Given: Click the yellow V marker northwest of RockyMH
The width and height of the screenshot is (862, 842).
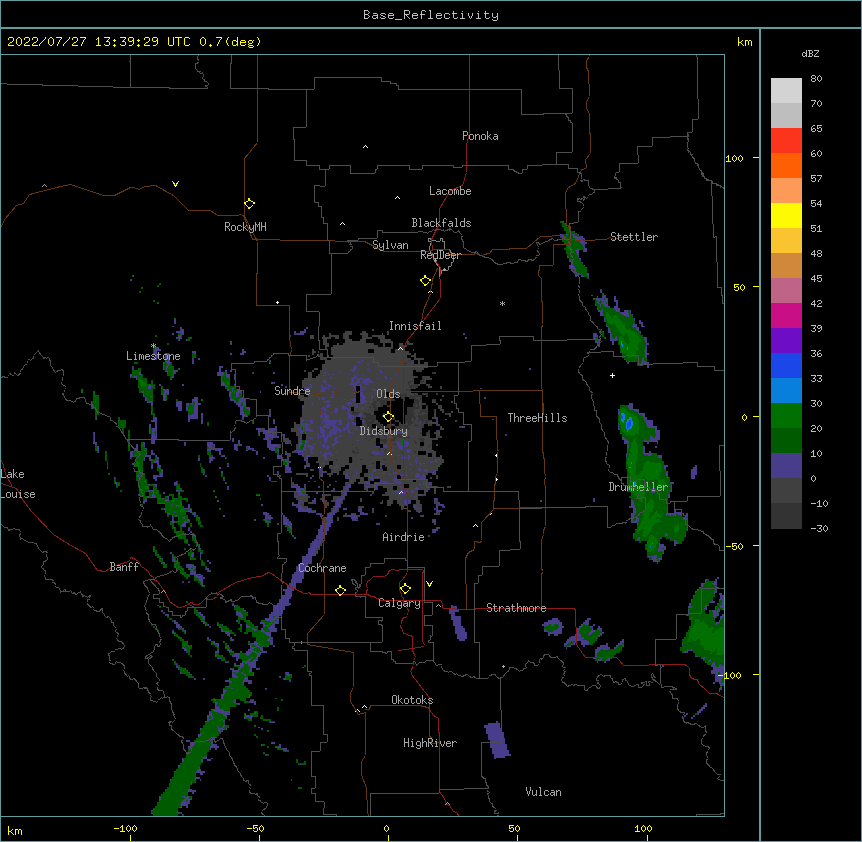Looking at the screenshot, I should 175,184.
